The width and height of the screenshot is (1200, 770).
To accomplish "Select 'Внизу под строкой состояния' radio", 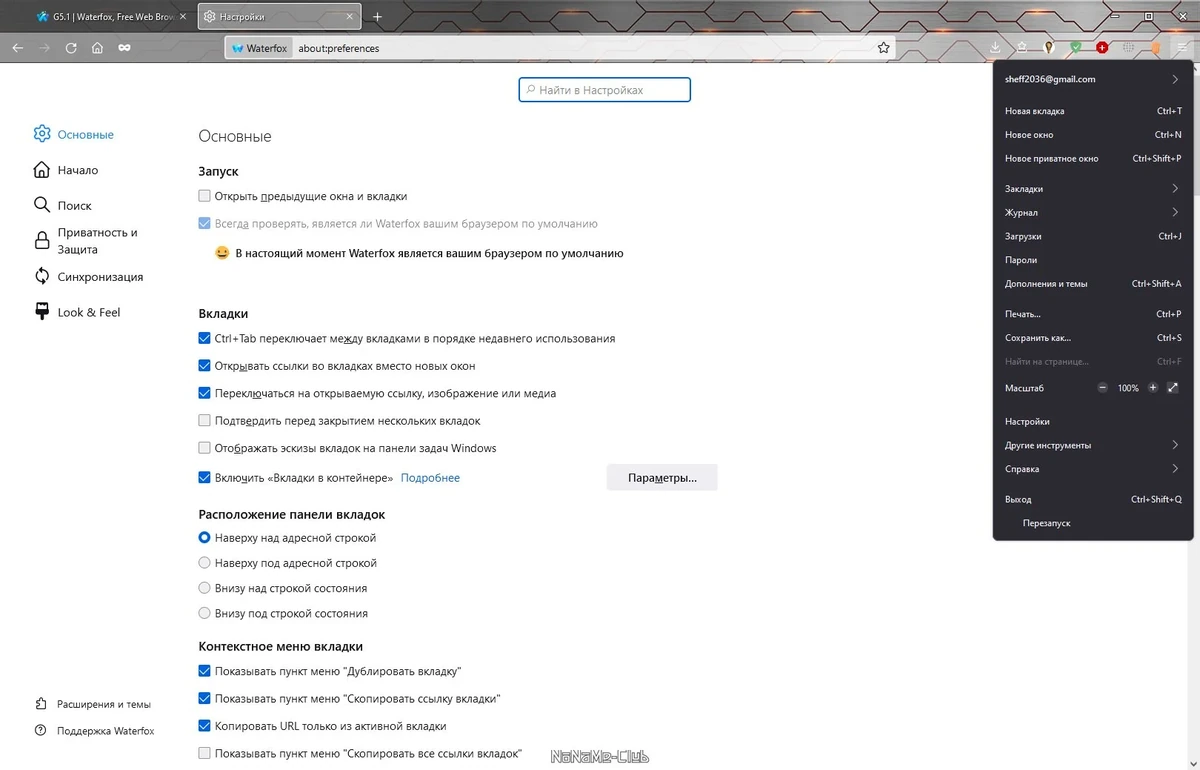I will click(205, 613).
